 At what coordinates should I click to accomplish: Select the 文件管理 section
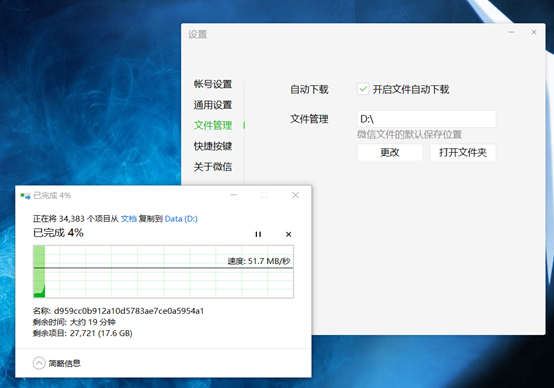click(213, 125)
